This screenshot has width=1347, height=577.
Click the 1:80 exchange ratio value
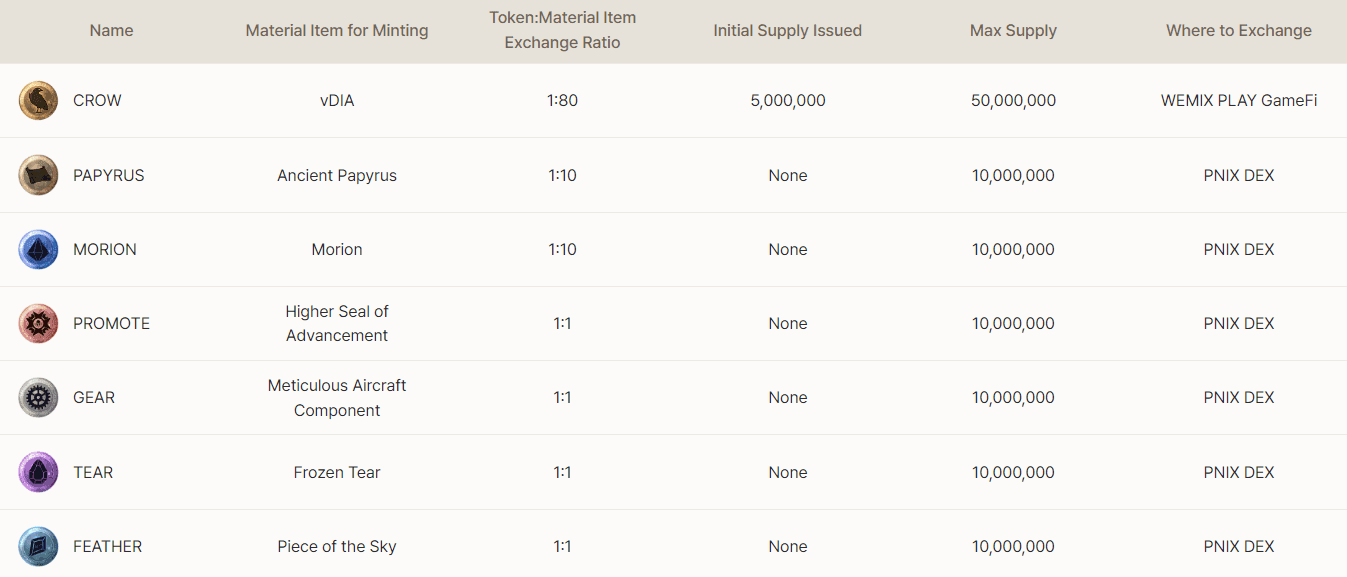coord(562,101)
